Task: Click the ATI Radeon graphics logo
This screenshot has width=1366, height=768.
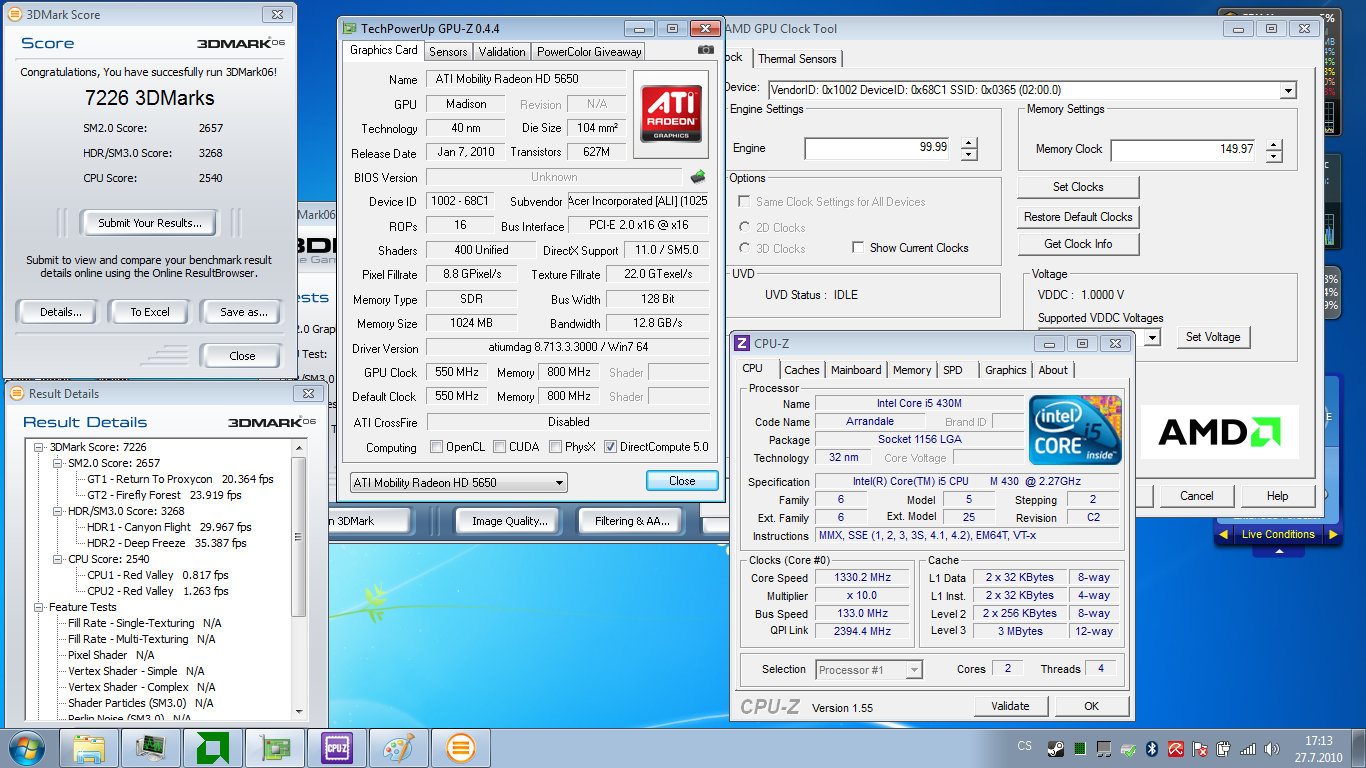Action: [x=671, y=114]
